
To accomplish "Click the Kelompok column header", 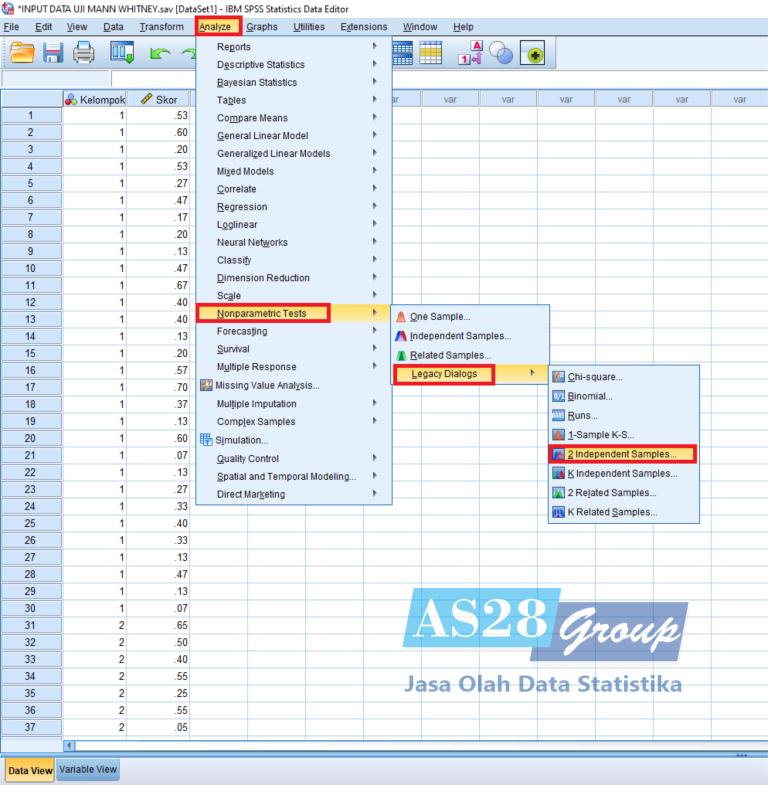I will point(94,99).
